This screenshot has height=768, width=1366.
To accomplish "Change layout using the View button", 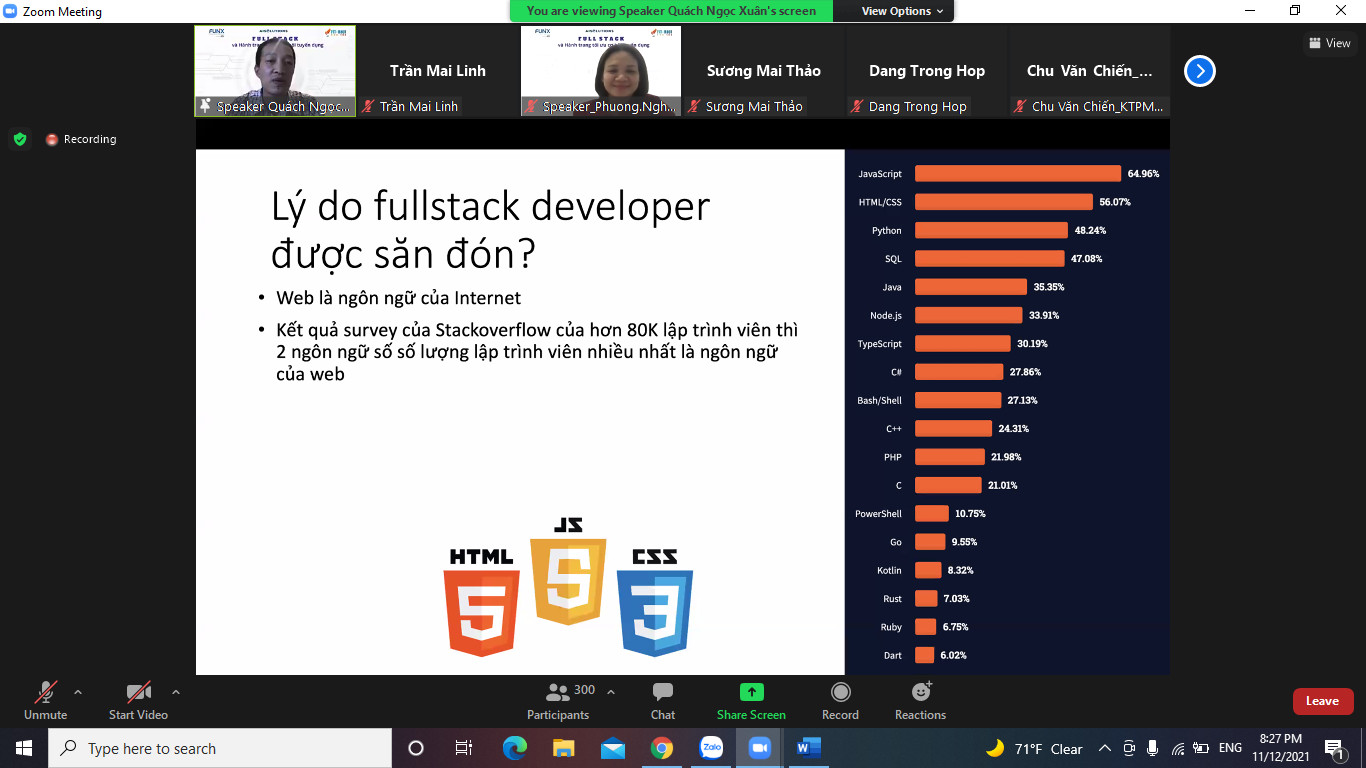I will (1329, 43).
